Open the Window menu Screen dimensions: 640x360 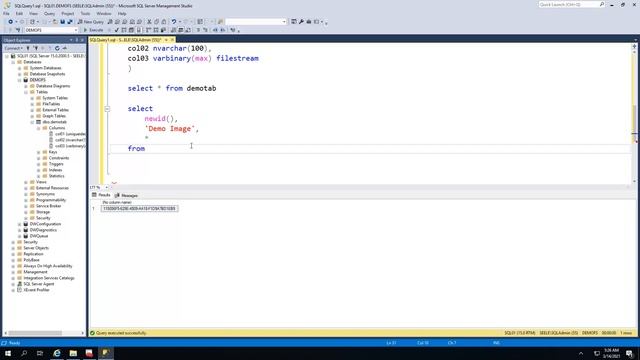(x=104, y=13)
